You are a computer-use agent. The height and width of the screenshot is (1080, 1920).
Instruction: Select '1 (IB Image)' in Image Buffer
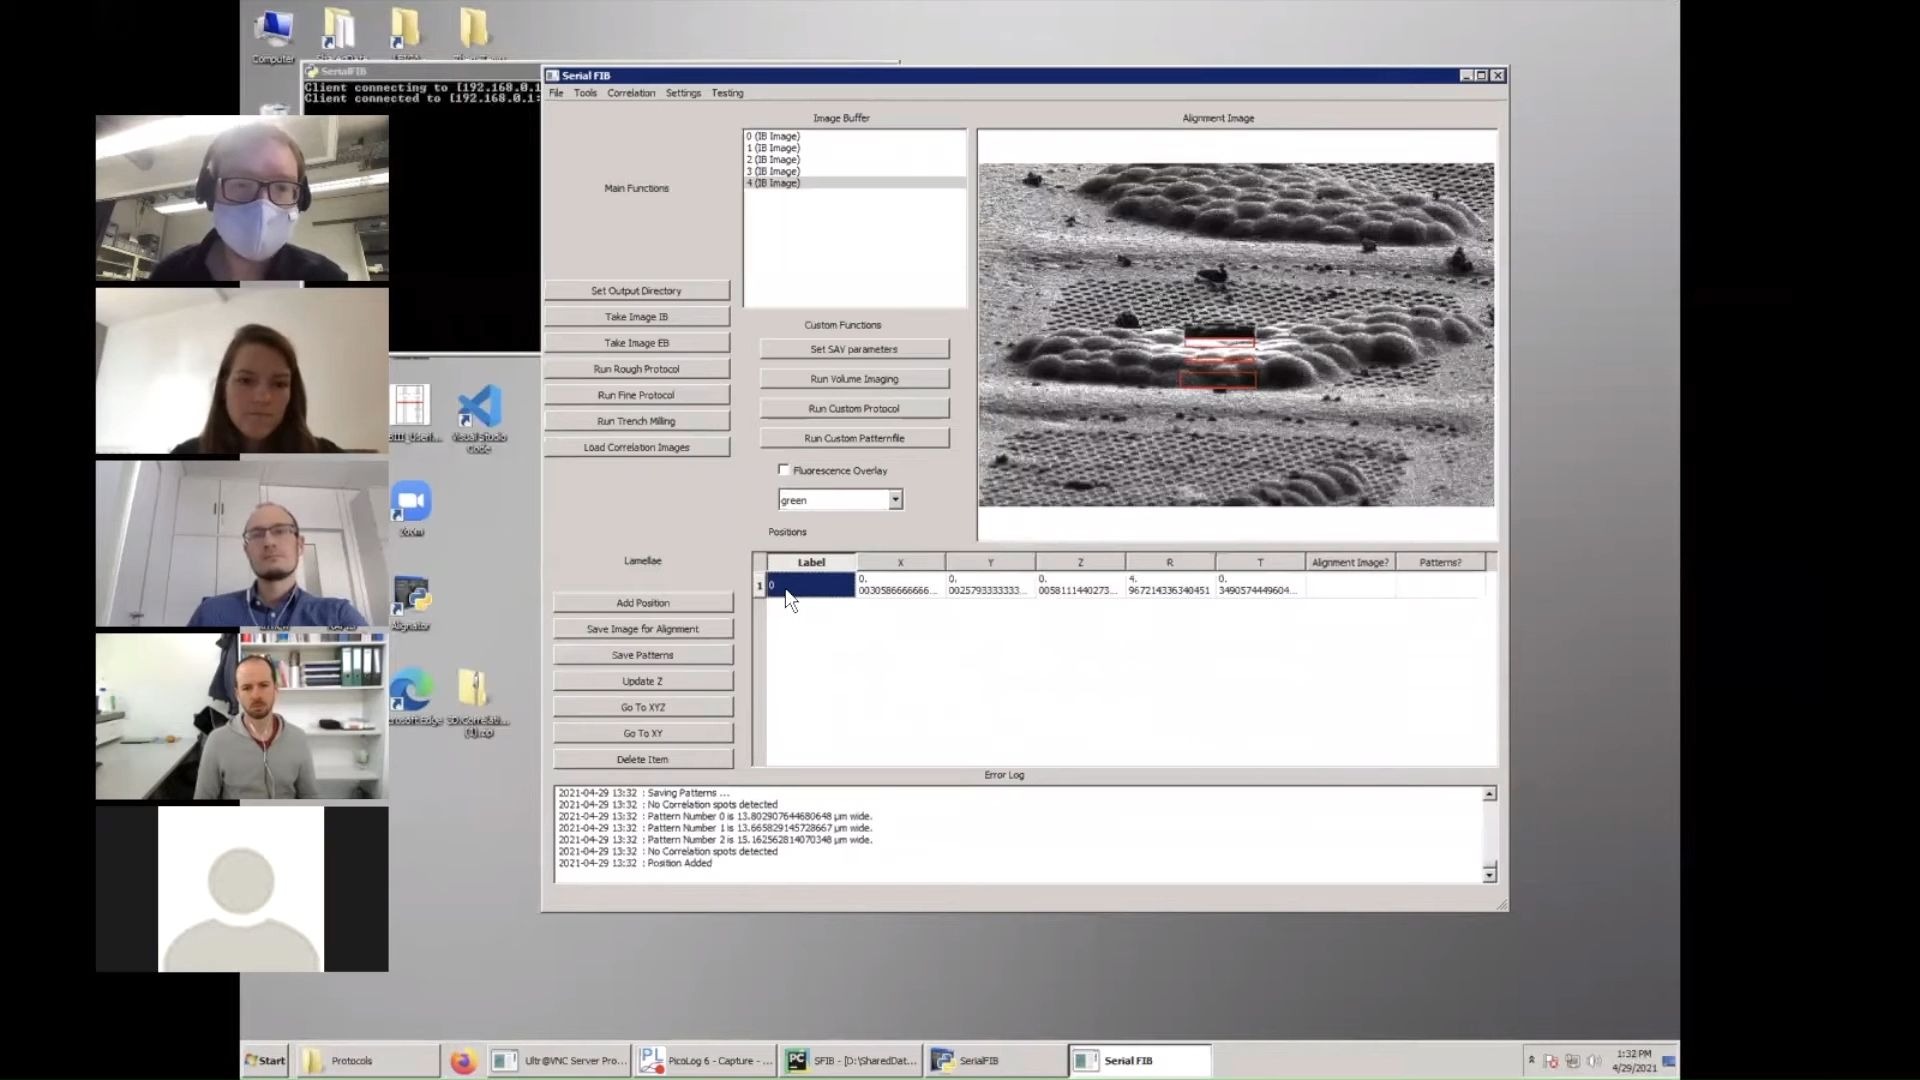click(855, 148)
